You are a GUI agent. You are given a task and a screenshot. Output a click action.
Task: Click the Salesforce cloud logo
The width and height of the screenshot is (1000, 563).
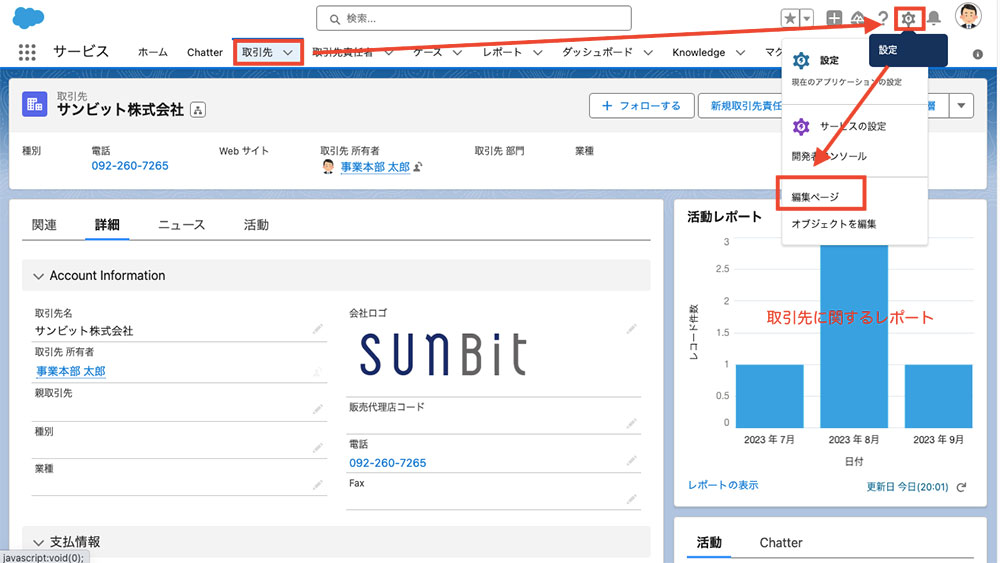(x=29, y=17)
